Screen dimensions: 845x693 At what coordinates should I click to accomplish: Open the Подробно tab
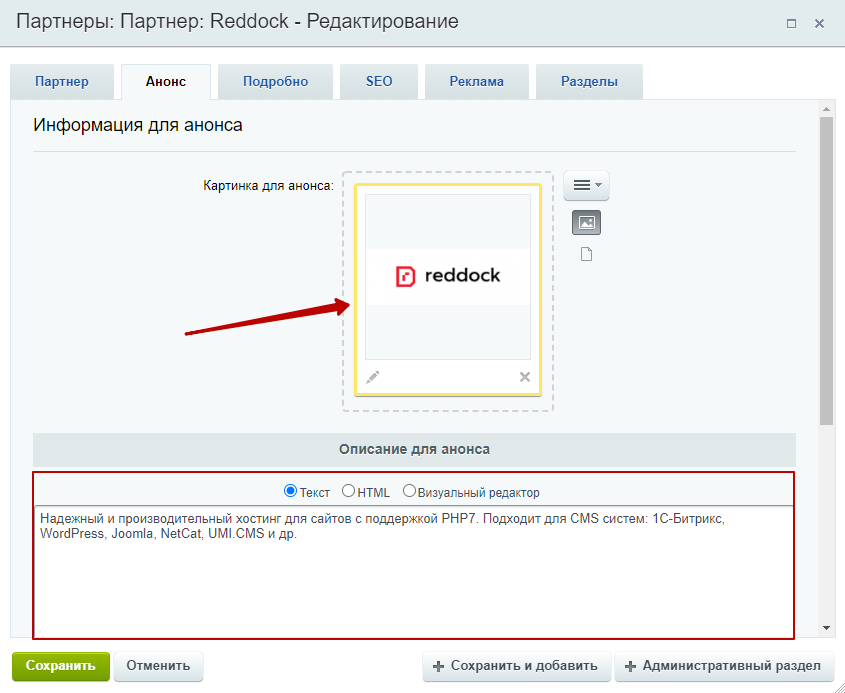click(x=275, y=81)
